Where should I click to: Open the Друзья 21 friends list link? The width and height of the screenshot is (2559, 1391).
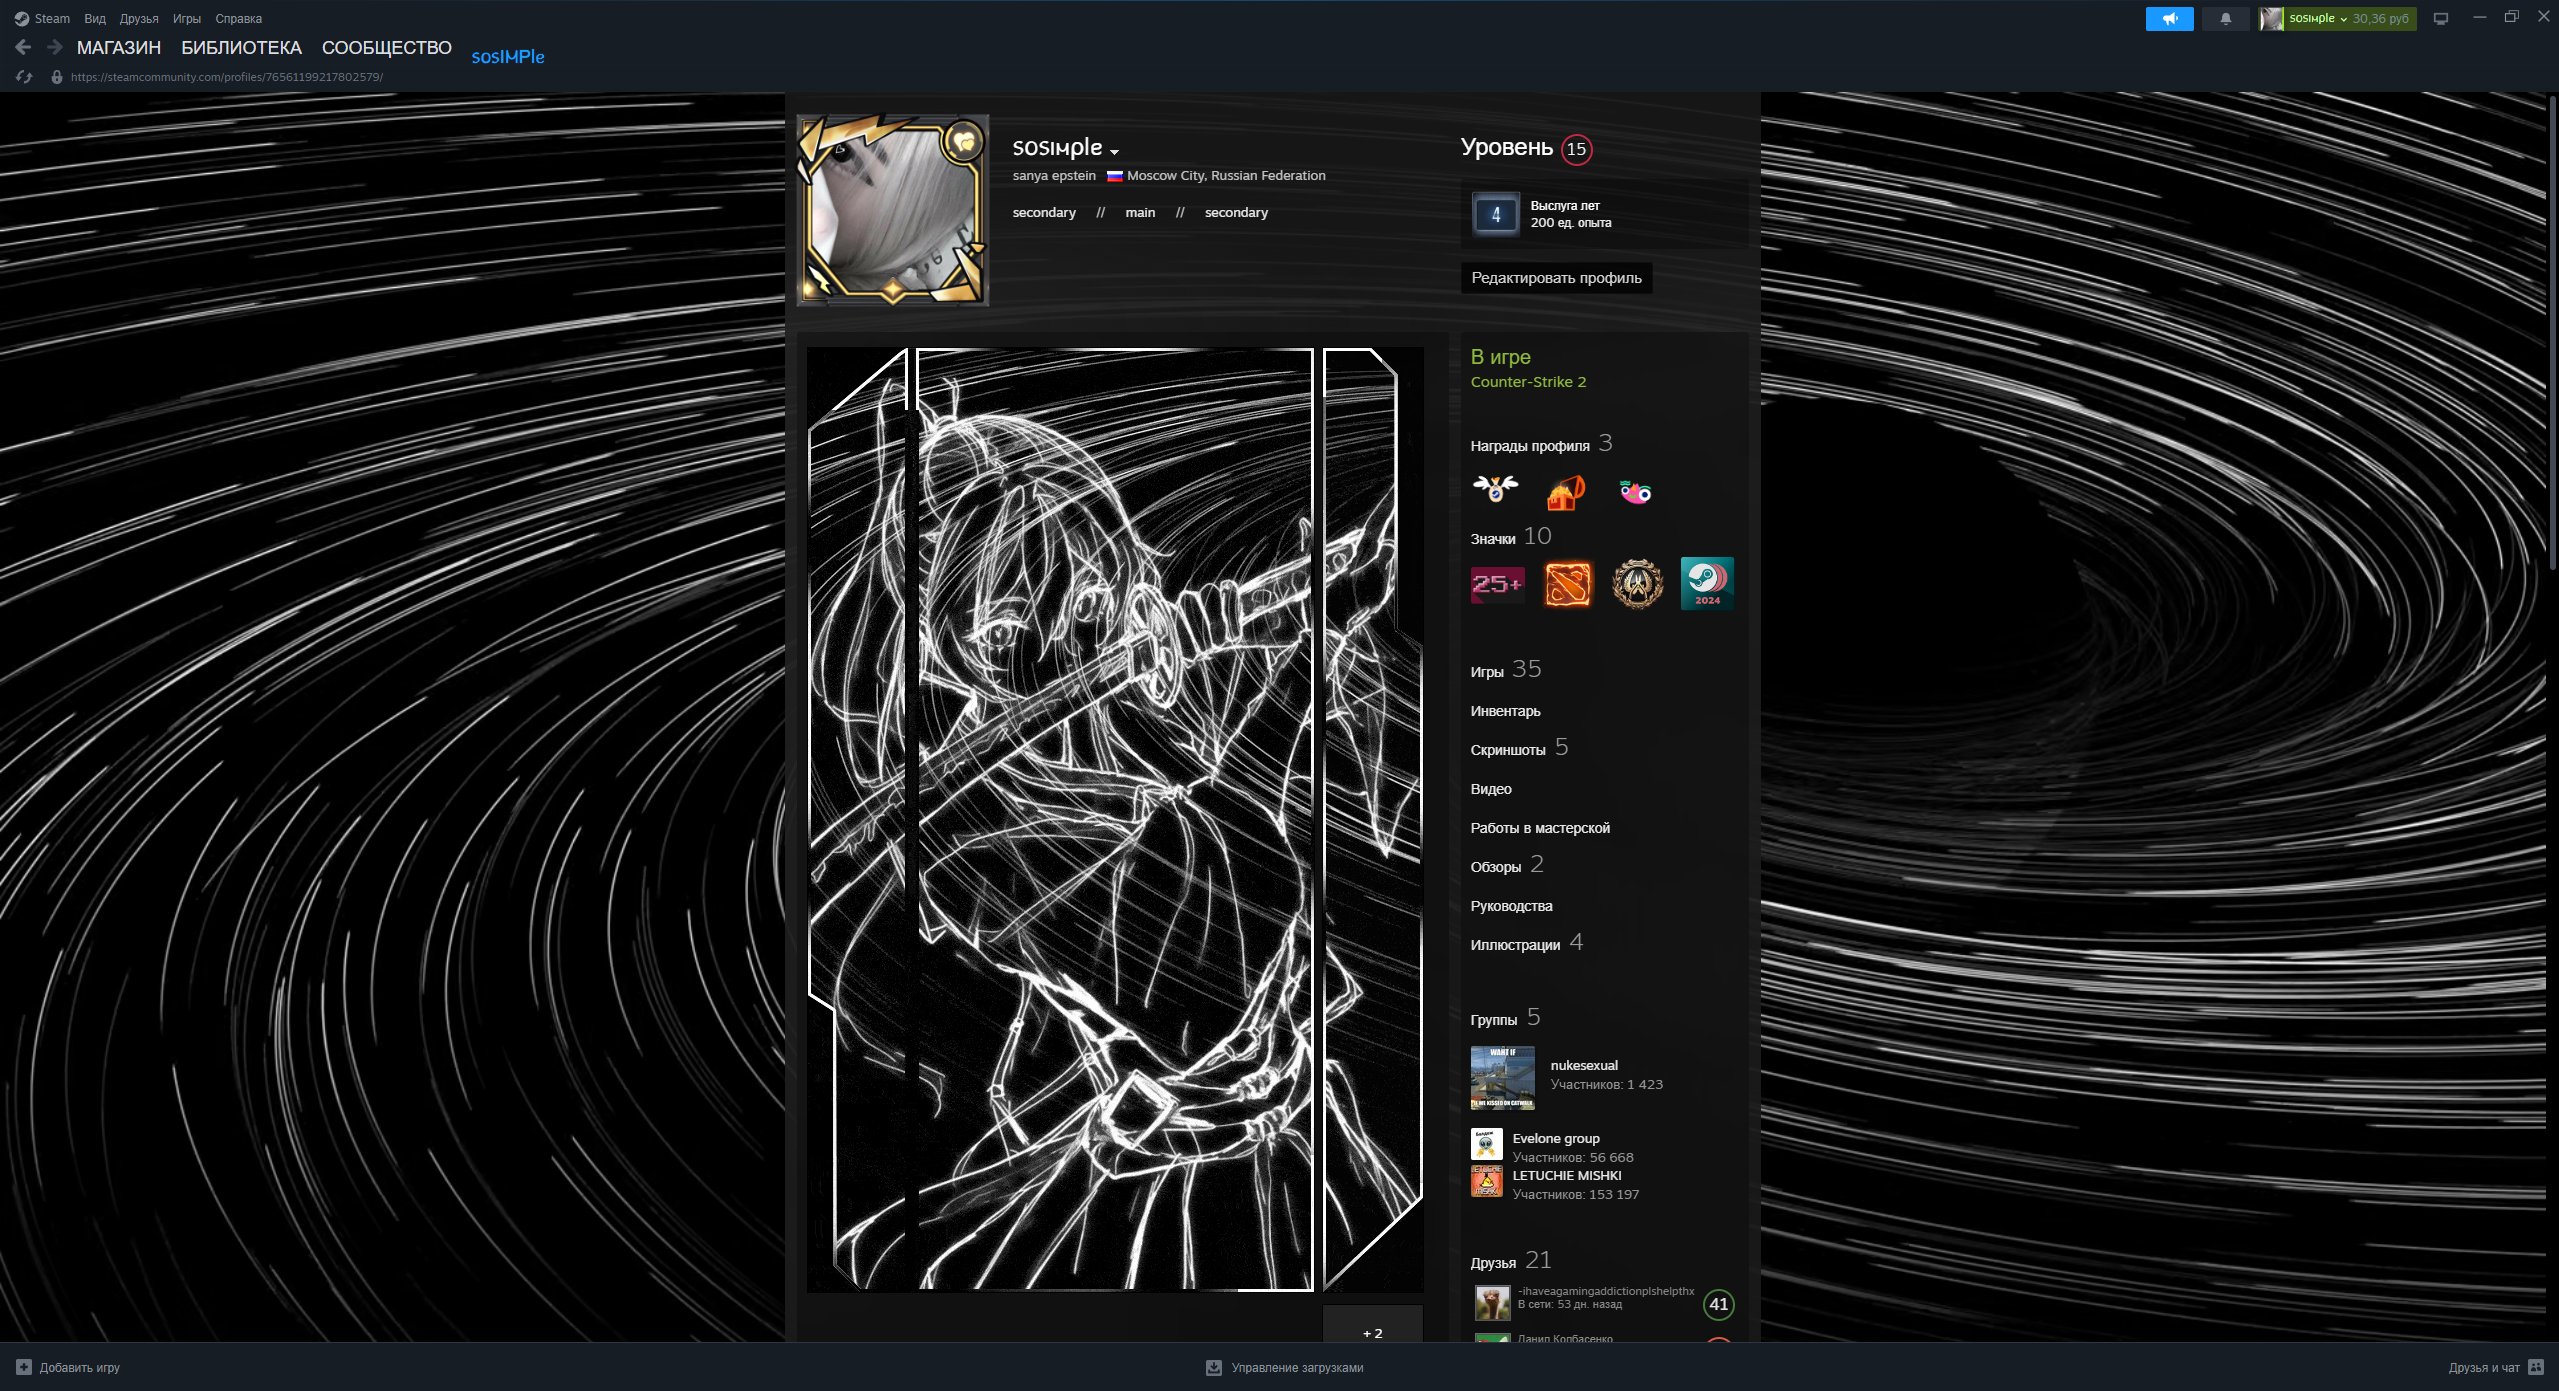[x=1511, y=1261]
